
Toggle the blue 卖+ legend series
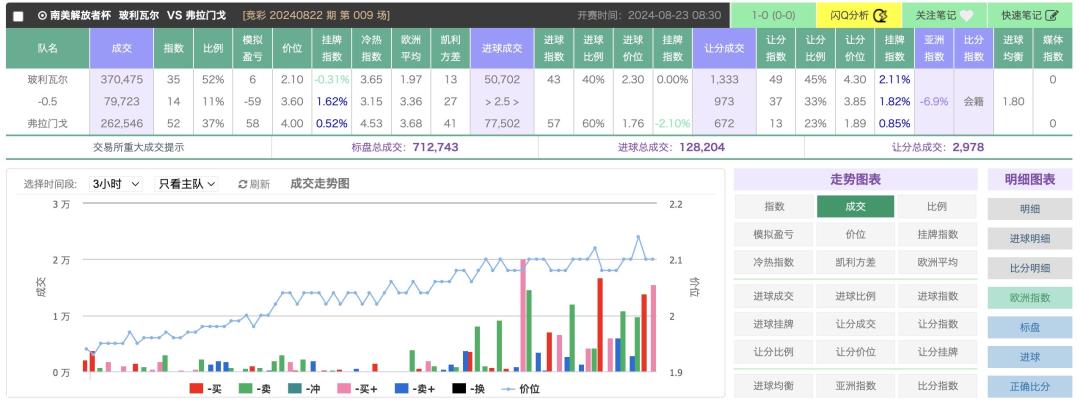pyautogui.click(x=415, y=389)
